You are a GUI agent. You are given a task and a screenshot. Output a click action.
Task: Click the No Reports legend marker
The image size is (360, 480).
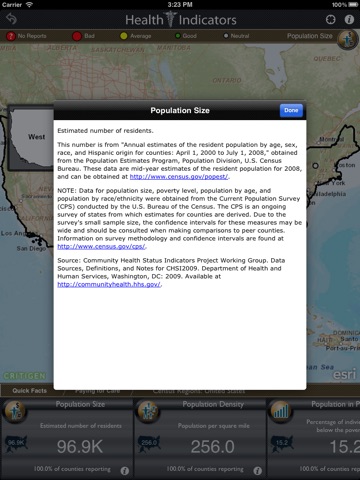(11, 36)
